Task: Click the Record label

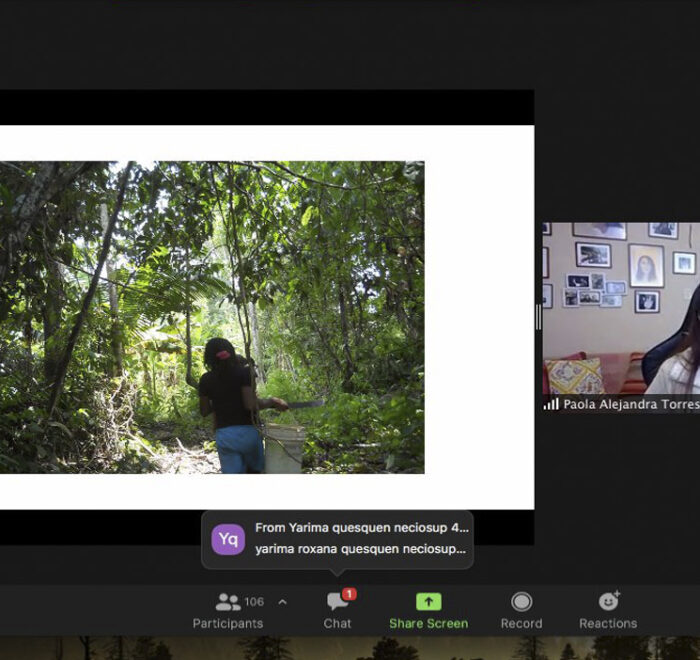Action: [521, 623]
